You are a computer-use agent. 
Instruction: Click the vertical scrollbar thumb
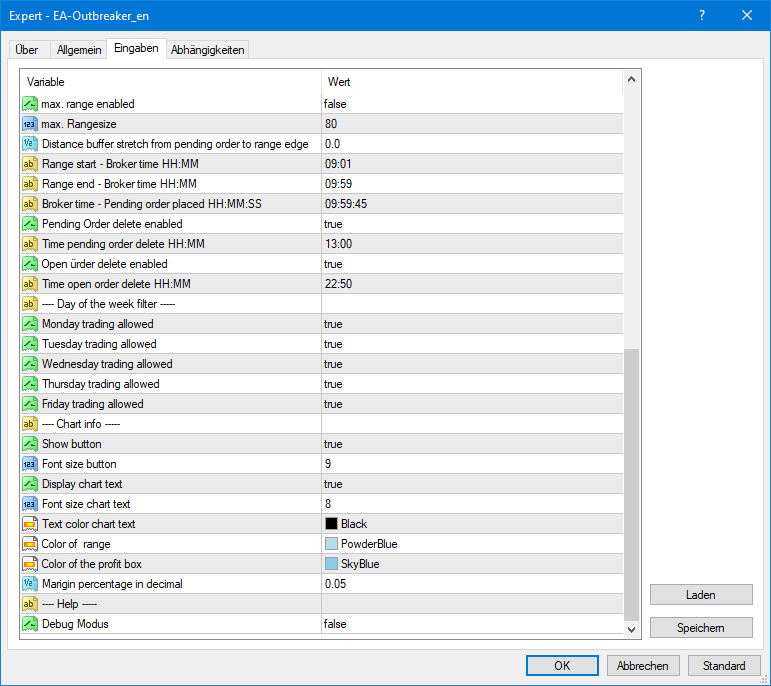(631, 484)
